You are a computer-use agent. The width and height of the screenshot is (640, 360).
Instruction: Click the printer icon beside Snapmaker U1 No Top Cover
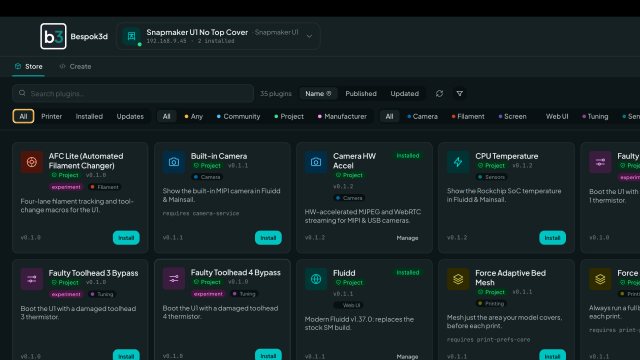(131, 36)
